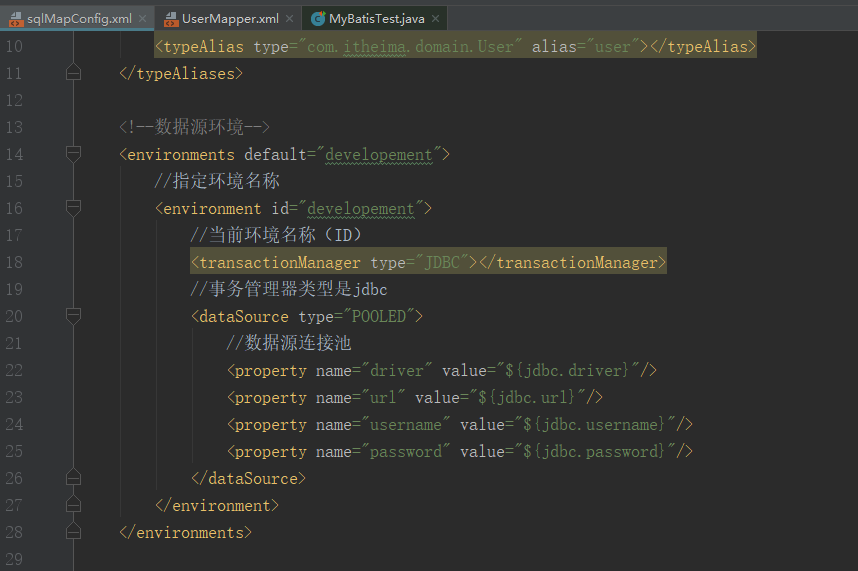Click the property name "username"

(405, 424)
